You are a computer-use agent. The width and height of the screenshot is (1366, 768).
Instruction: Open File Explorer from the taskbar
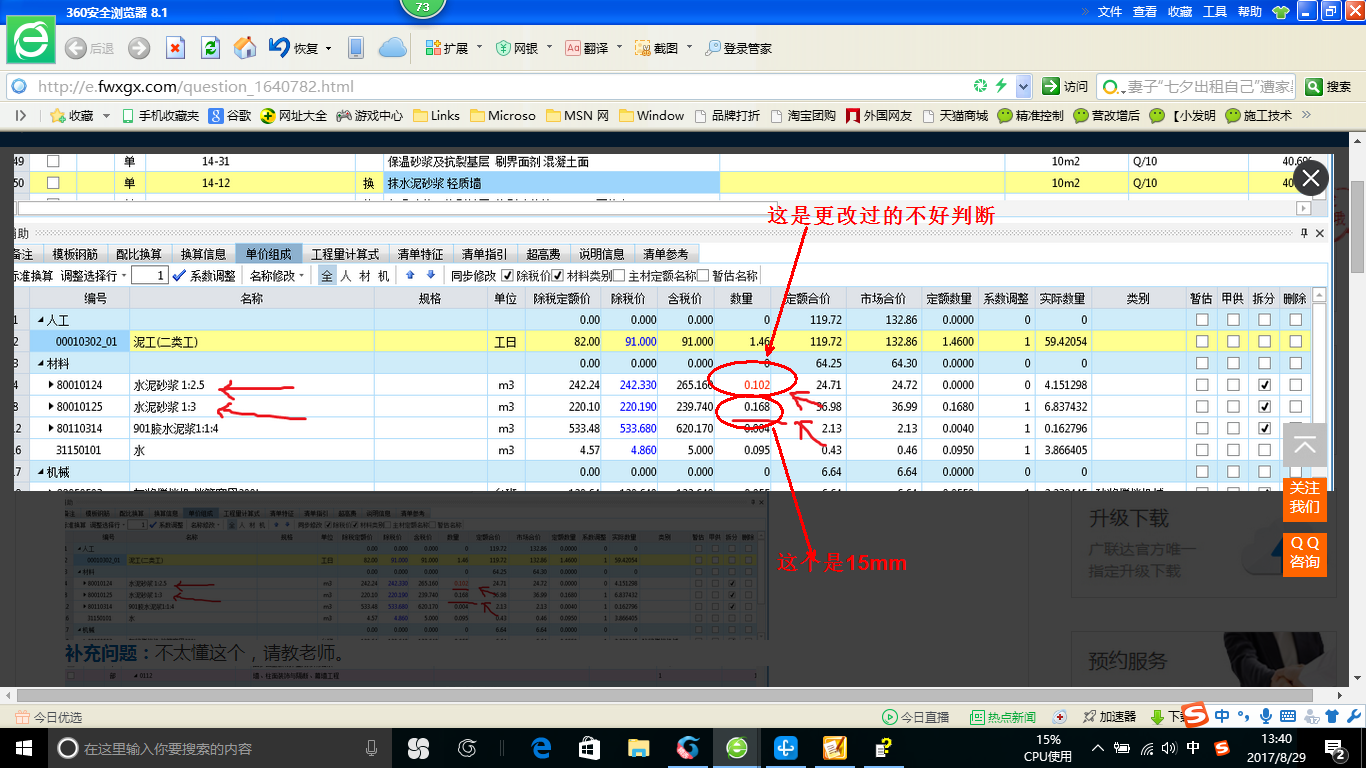pyautogui.click(x=638, y=748)
